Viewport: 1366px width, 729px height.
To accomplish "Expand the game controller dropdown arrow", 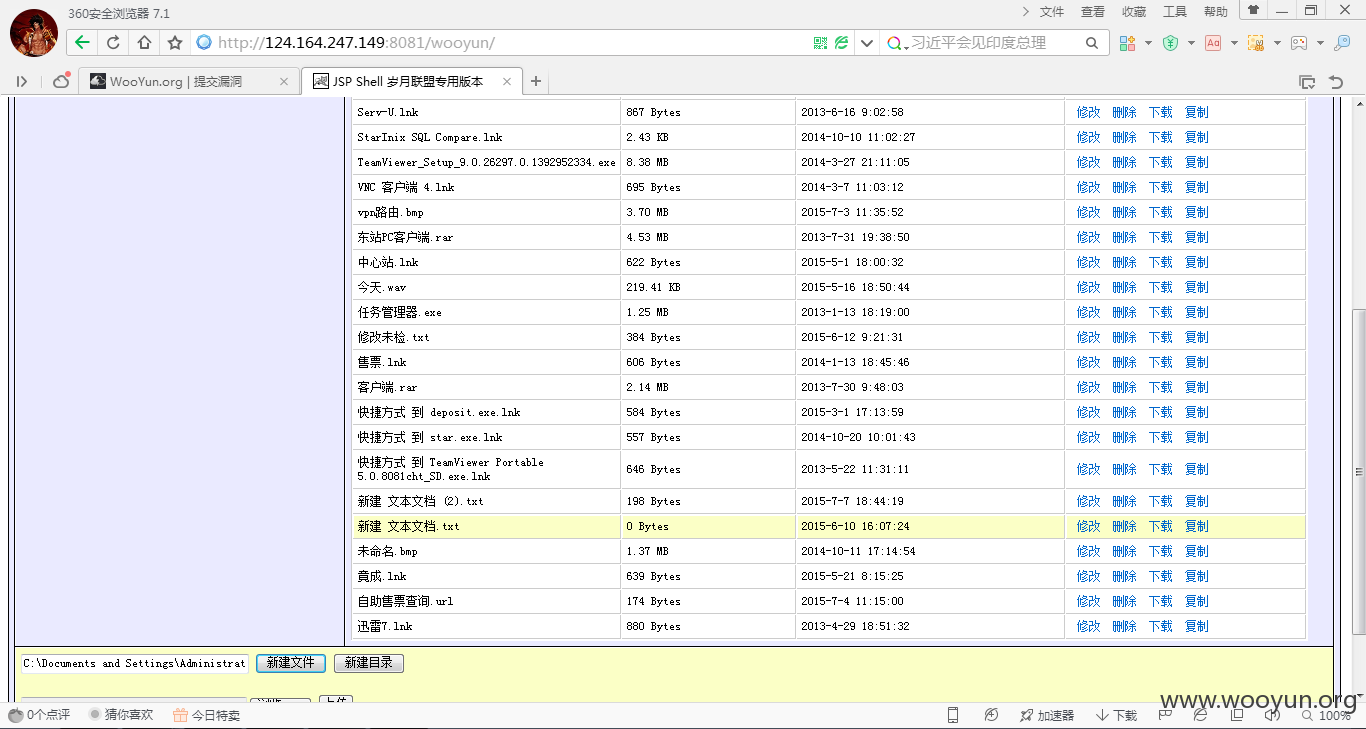I will point(1320,43).
